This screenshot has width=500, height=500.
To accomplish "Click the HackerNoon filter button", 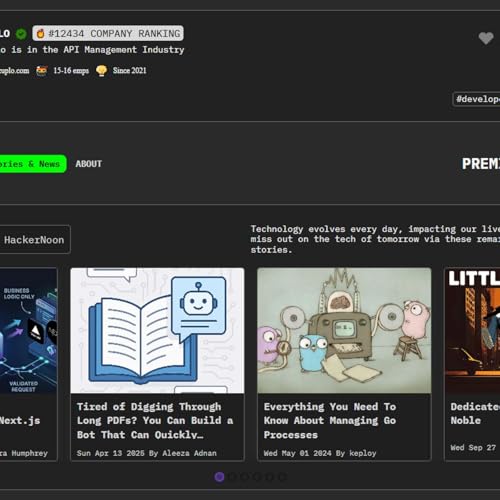I will tap(35, 240).
